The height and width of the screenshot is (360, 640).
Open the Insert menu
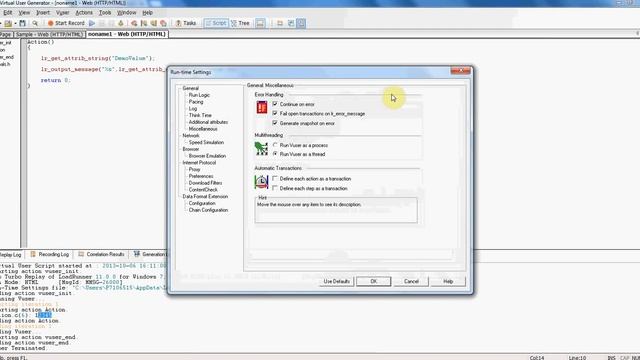click(43, 13)
